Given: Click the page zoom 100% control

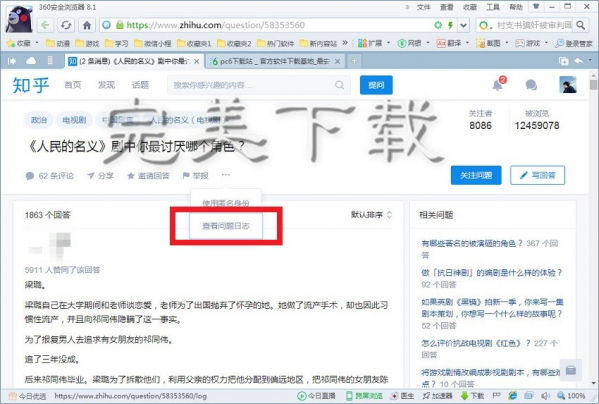Looking at the screenshot, I should click(x=571, y=396).
